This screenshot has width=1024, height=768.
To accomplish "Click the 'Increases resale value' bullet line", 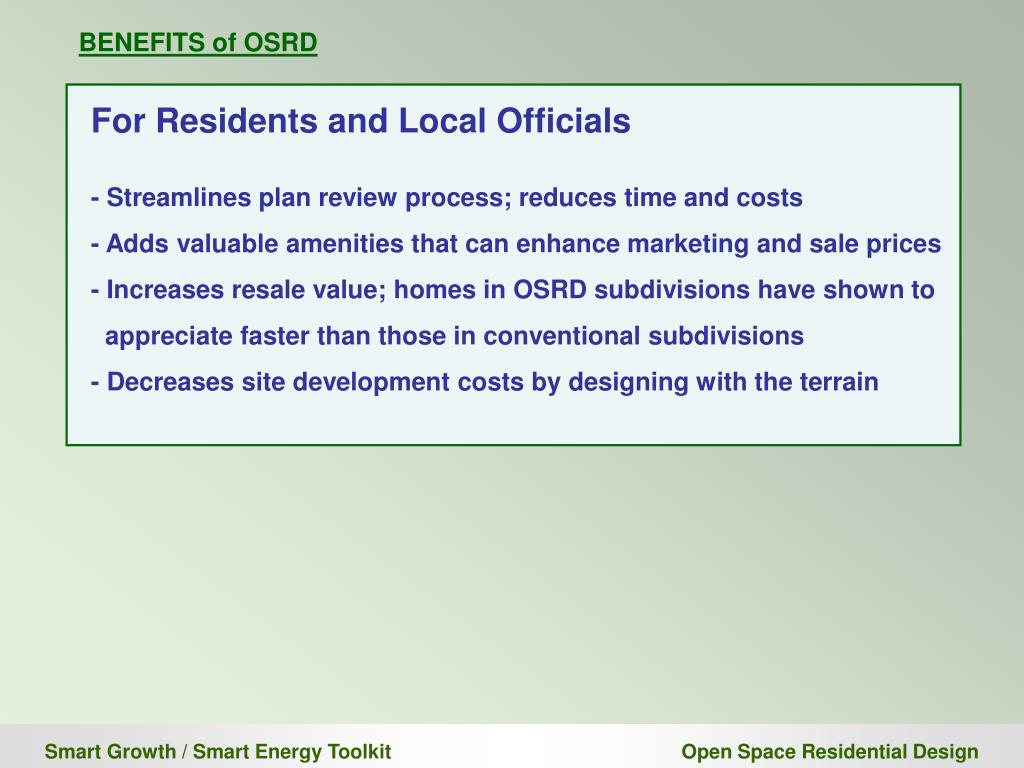I will 513,290.
